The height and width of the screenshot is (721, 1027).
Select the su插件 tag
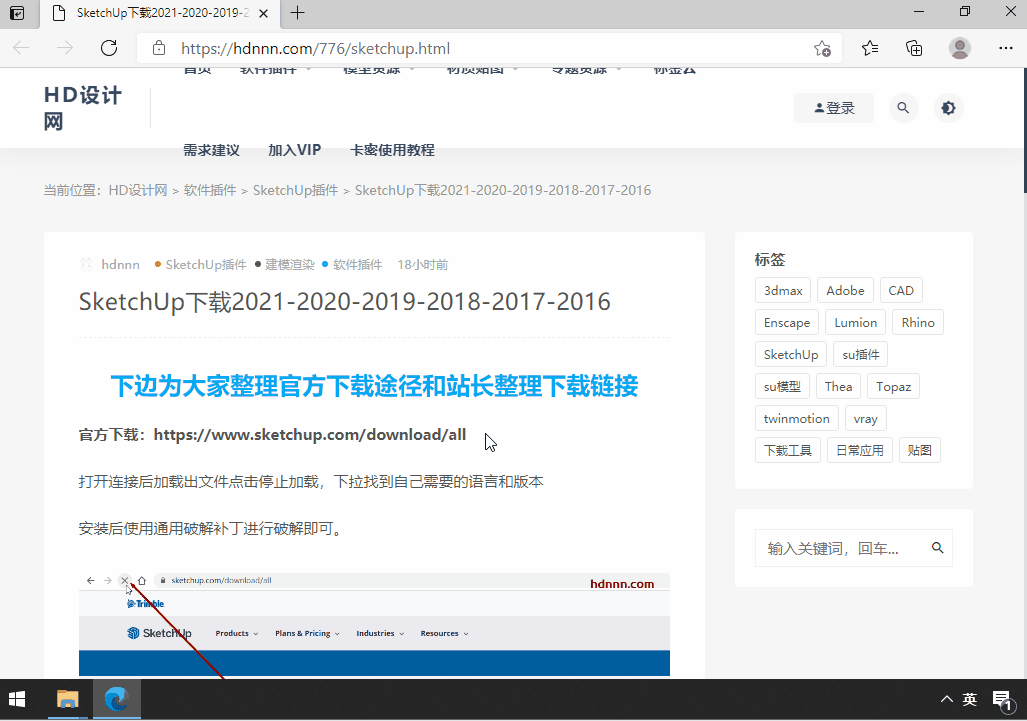click(861, 355)
